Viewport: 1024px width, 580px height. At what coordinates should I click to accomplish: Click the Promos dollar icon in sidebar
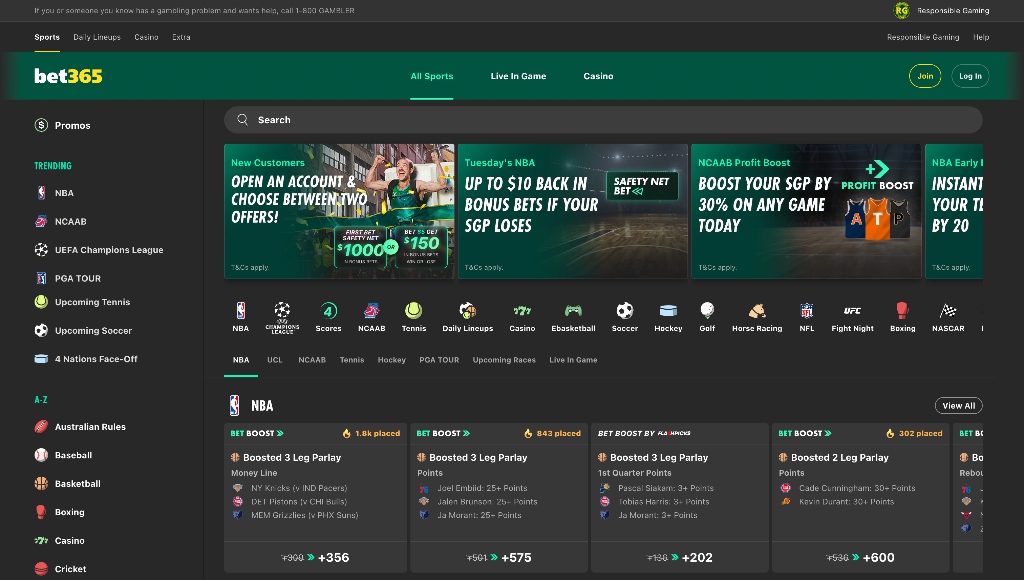41,125
